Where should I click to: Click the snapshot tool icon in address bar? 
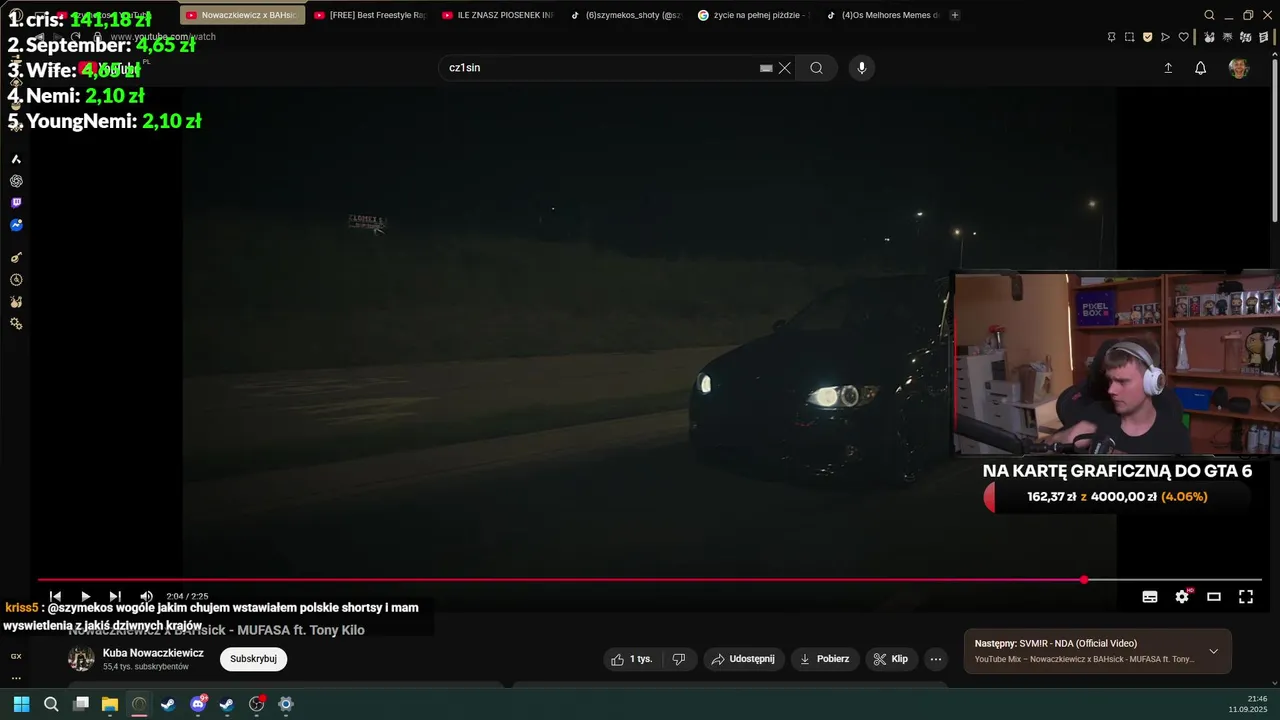(x=1129, y=37)
